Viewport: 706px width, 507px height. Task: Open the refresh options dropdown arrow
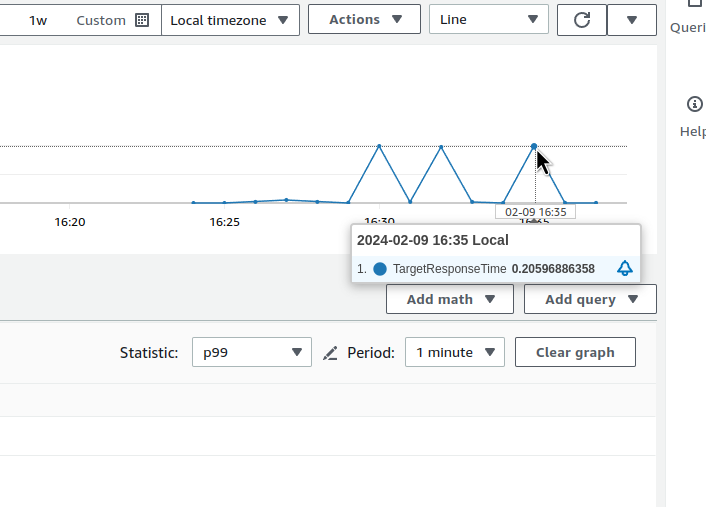pos(631,20)
